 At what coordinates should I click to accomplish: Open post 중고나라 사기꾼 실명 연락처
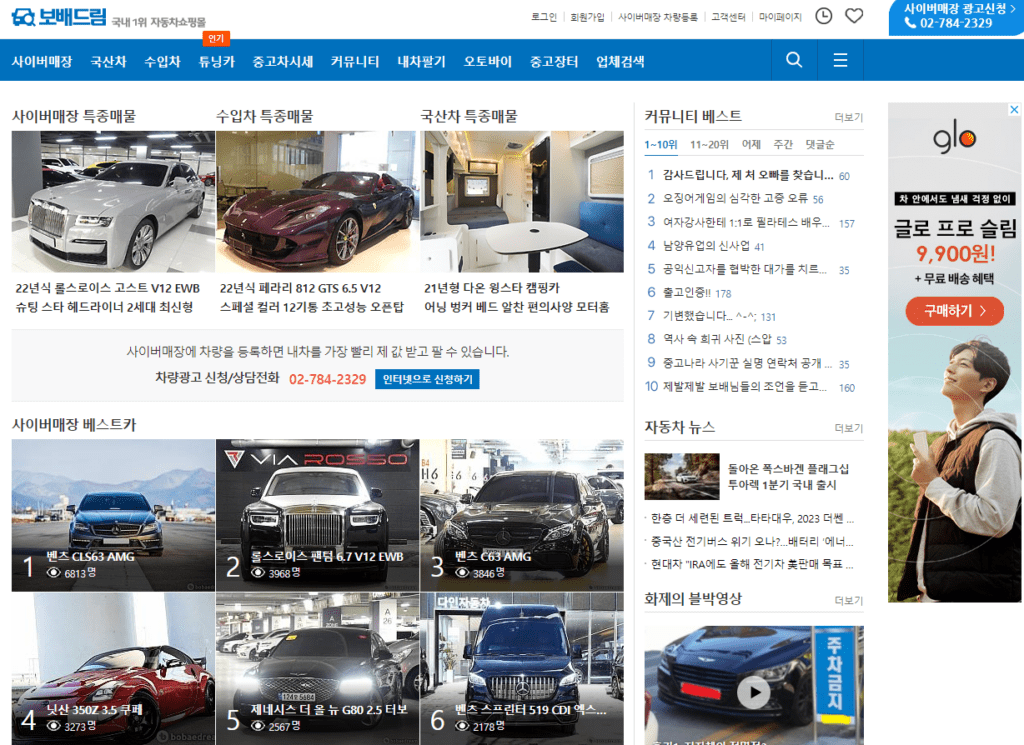point(747,363)
